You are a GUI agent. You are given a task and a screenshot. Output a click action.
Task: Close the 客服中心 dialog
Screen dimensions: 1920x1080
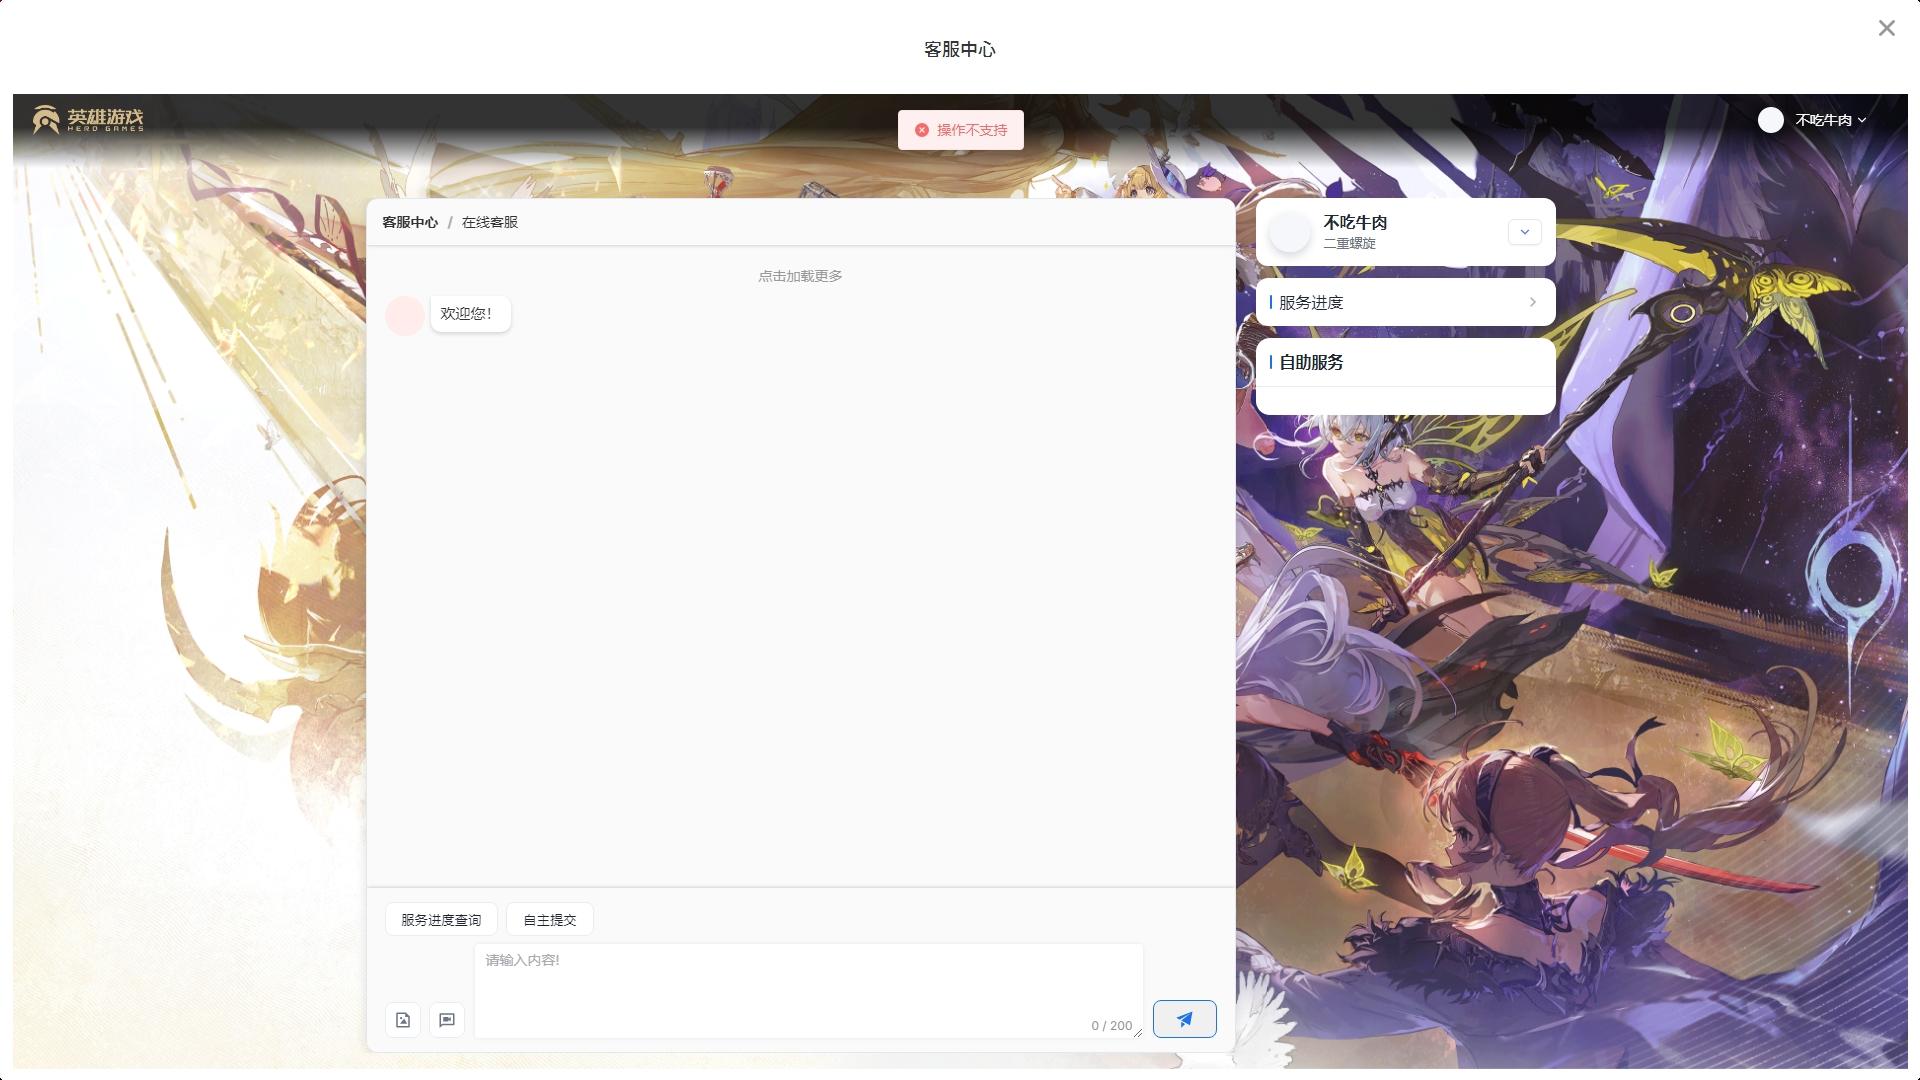point(1886,28)
